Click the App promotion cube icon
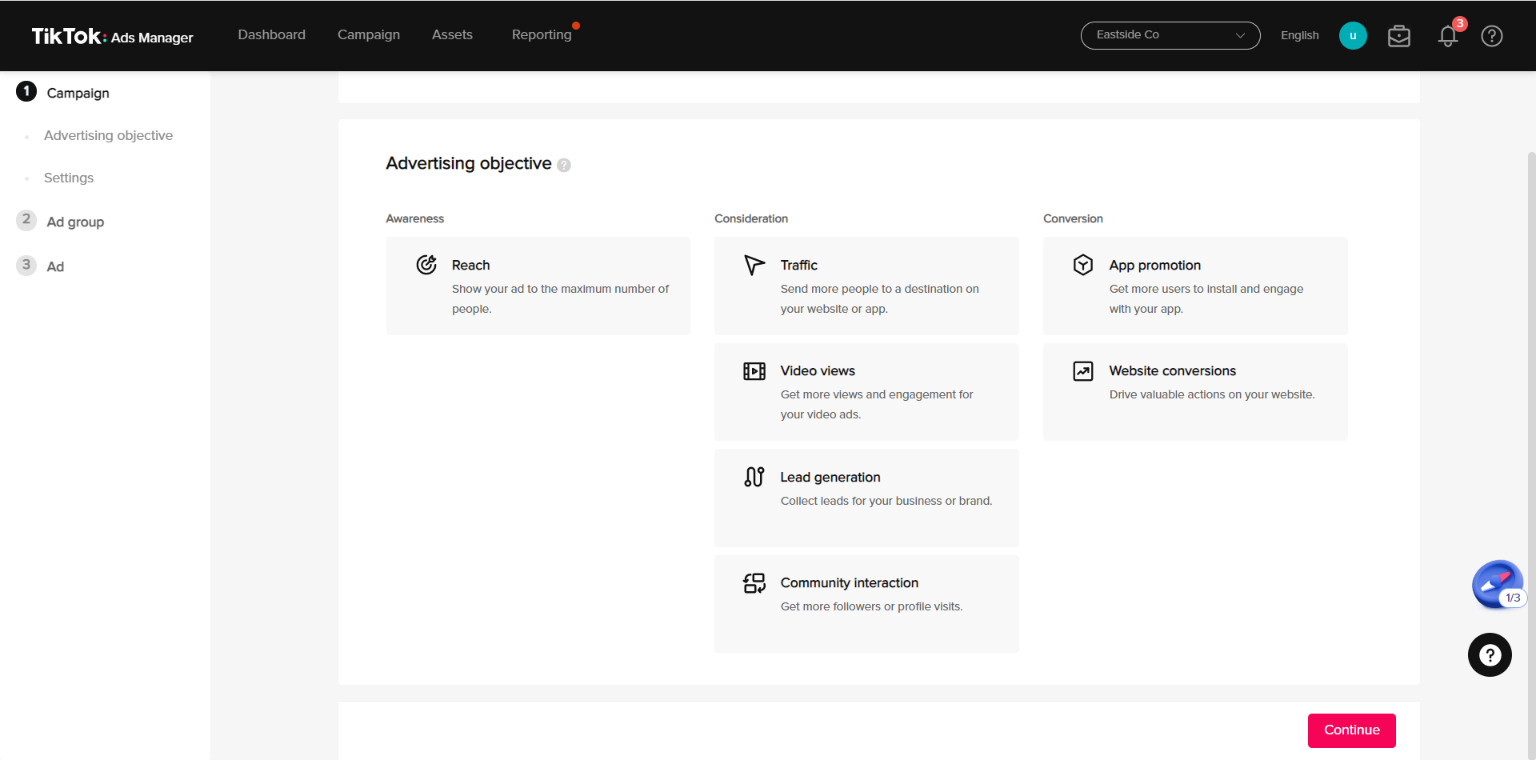1536x760 pixels. (1083, 265)
